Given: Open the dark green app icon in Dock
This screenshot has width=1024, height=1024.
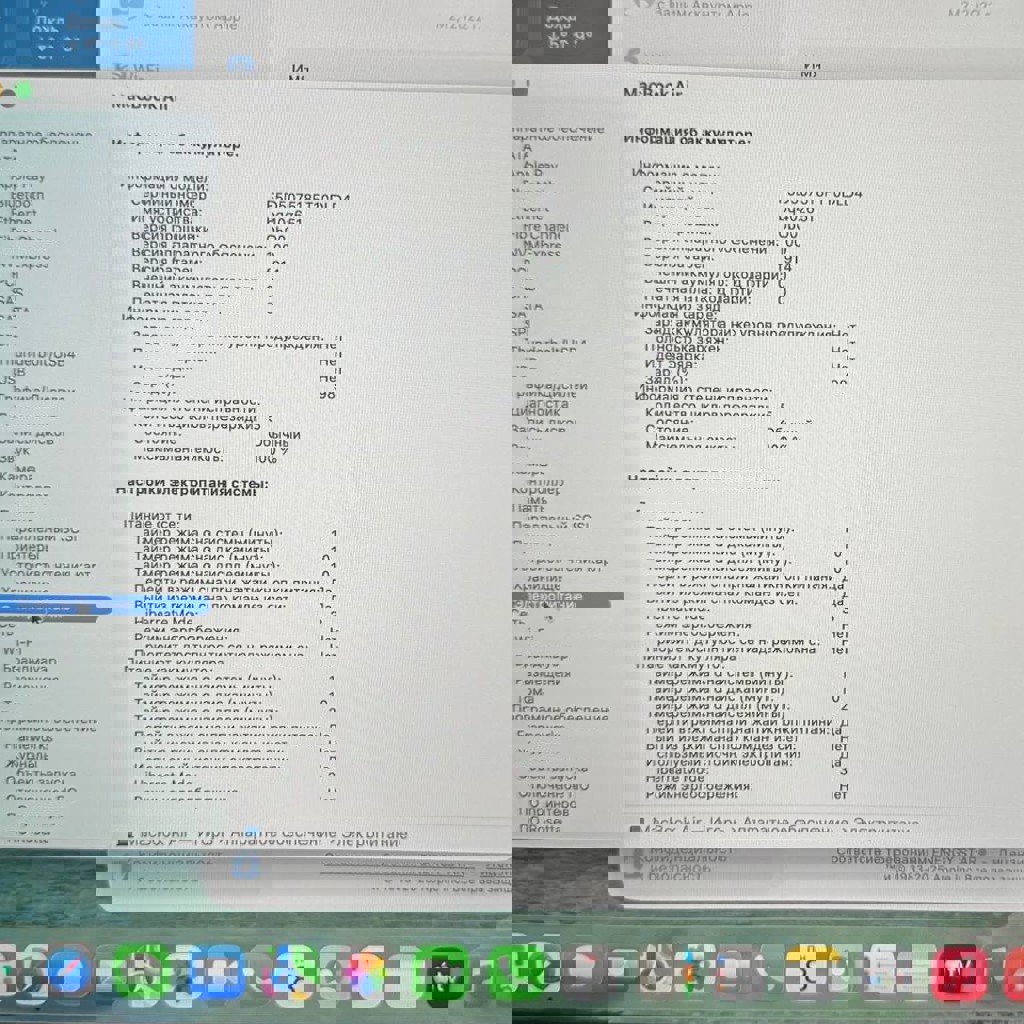Looking at the screenshot, I should pos(441,973).
